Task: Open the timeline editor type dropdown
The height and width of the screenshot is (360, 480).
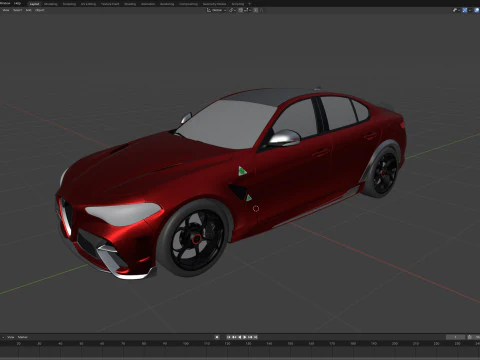Action: coord(3,337)
